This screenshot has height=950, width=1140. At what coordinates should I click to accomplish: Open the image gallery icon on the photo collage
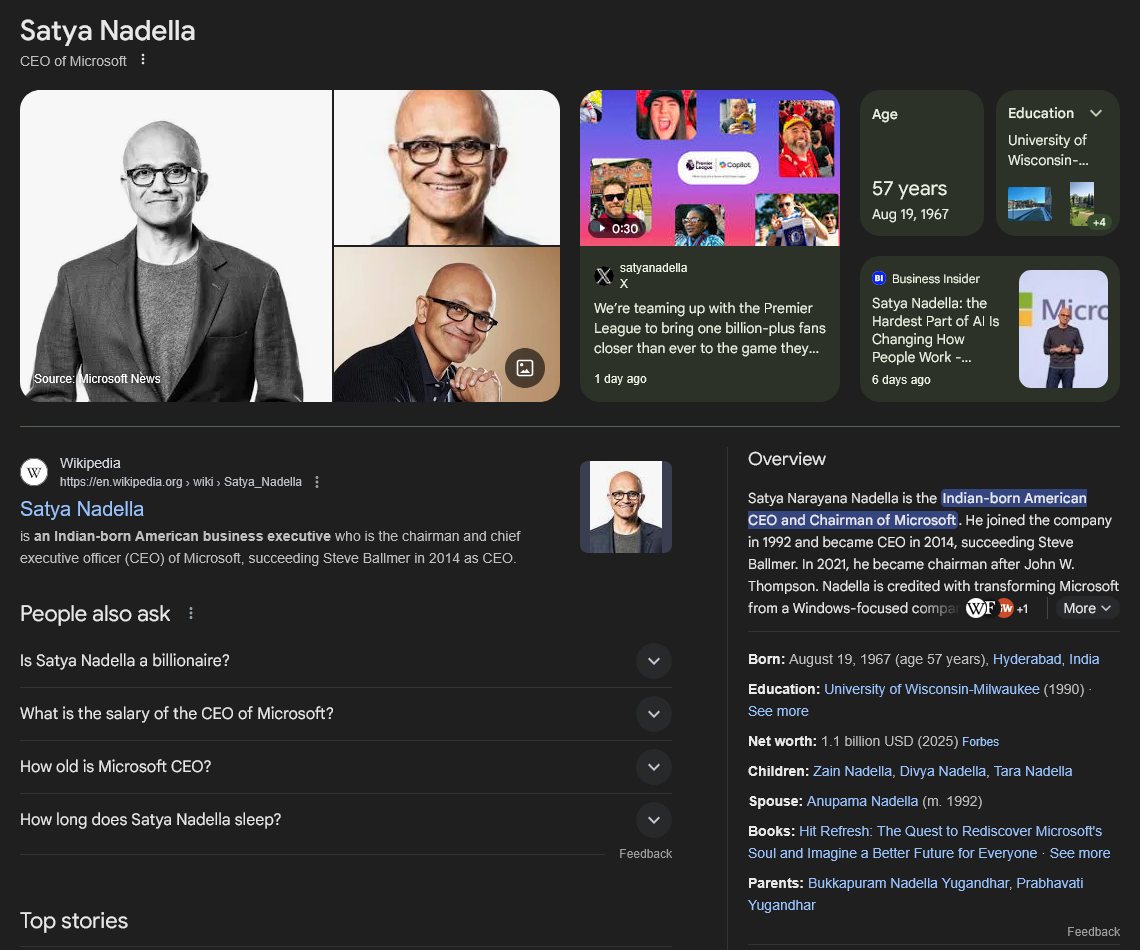[525, 368]
